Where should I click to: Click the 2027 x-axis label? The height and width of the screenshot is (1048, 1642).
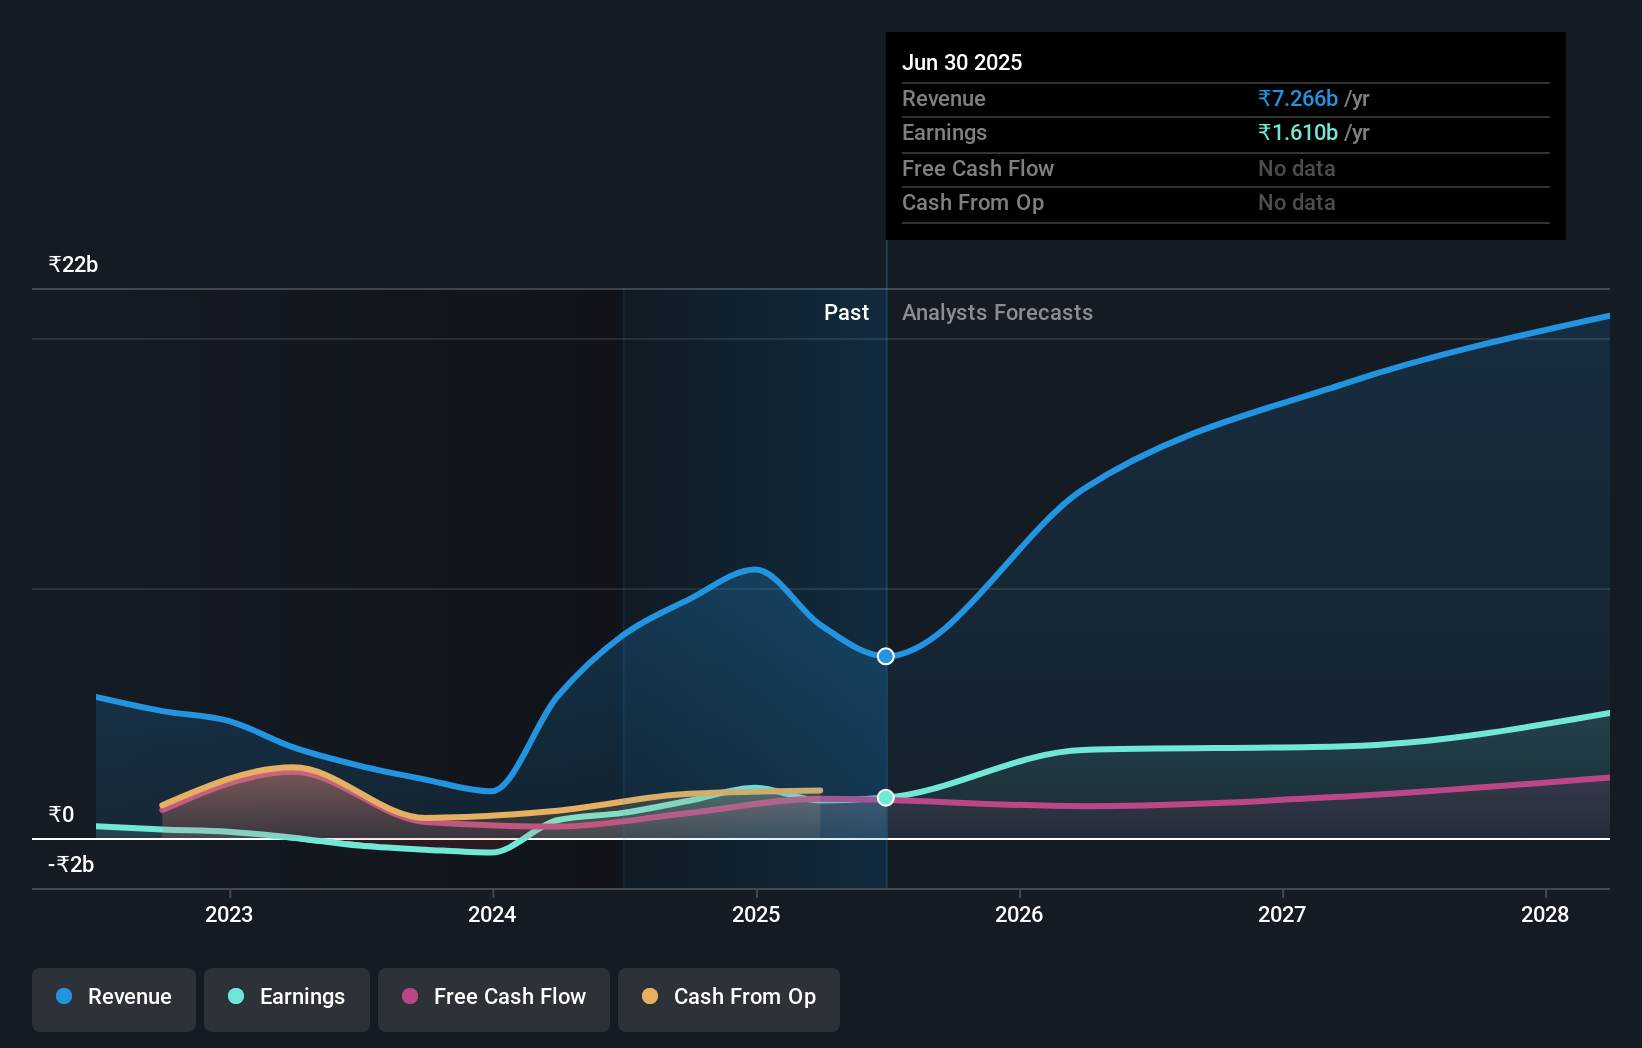(1282, 914)
